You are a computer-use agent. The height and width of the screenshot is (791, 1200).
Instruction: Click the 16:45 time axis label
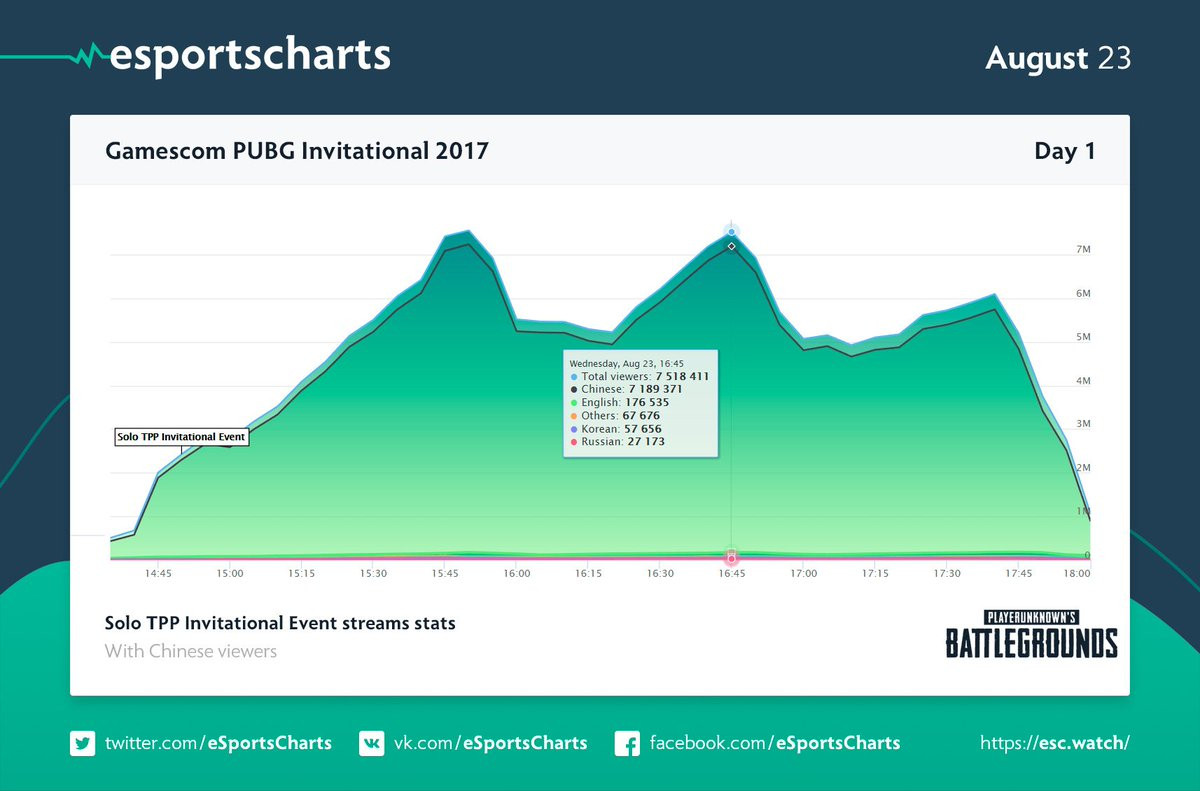click(x=732, y=574)
